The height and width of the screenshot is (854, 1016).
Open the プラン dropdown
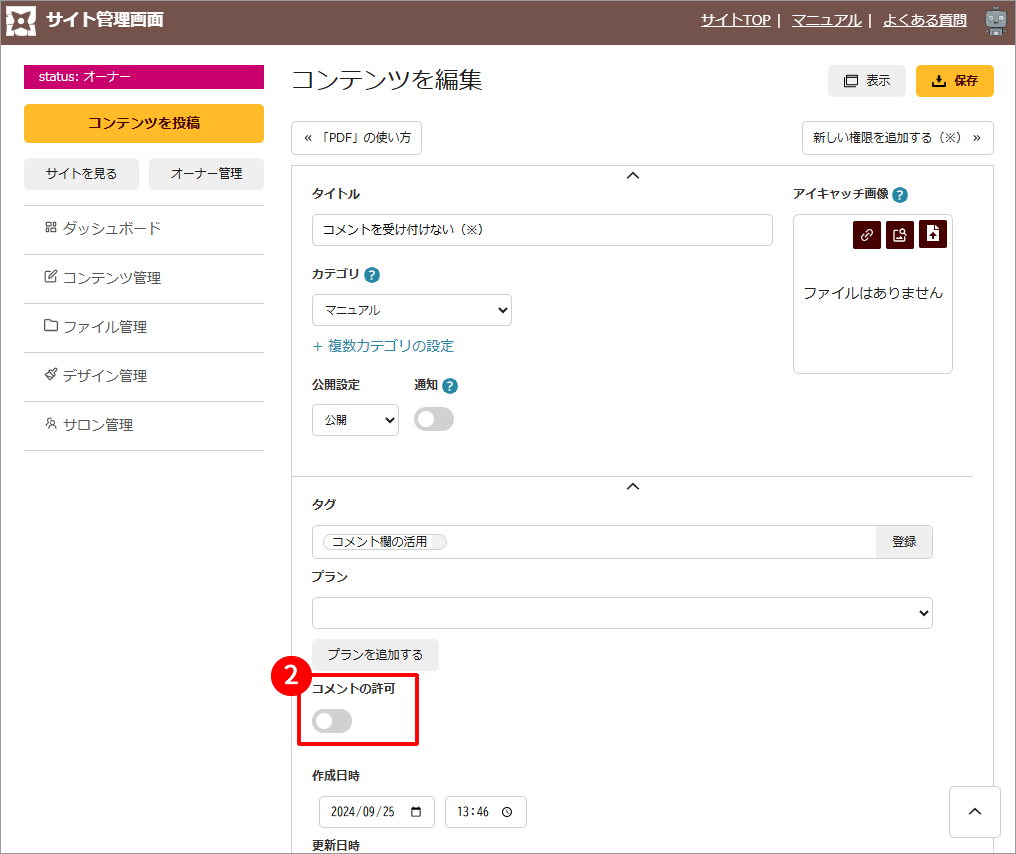click(622, 613)
